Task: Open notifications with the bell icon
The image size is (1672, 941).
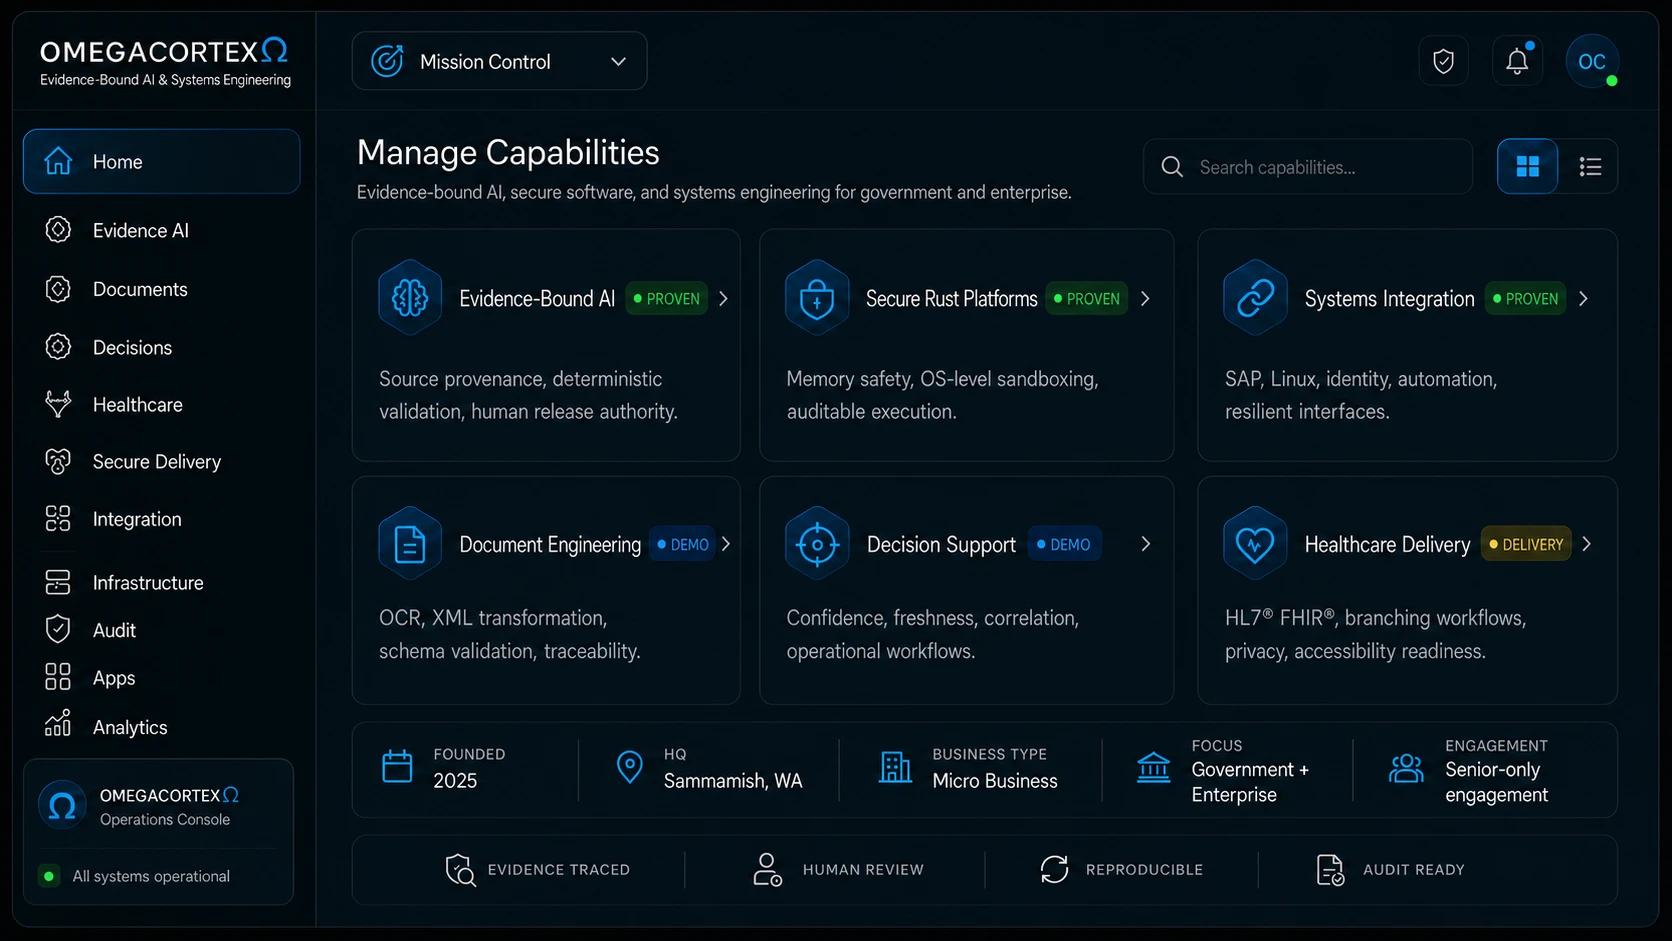Action: pyautogui.click(x=1517, y=61)
